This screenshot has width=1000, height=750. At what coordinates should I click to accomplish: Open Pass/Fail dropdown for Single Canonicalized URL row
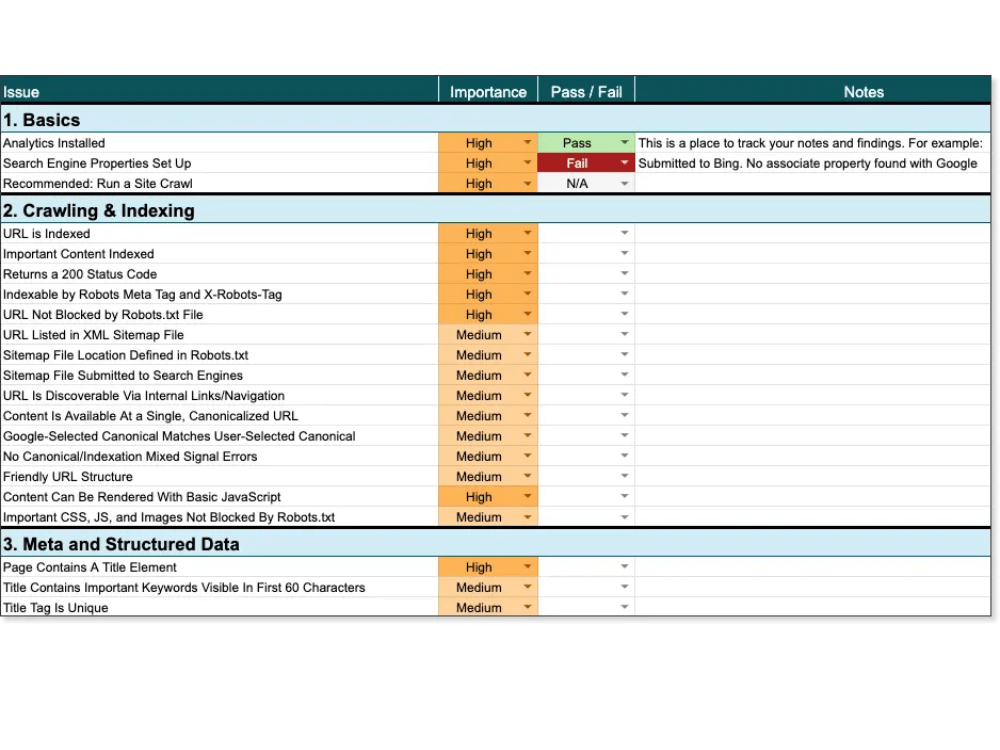(624, 415)
